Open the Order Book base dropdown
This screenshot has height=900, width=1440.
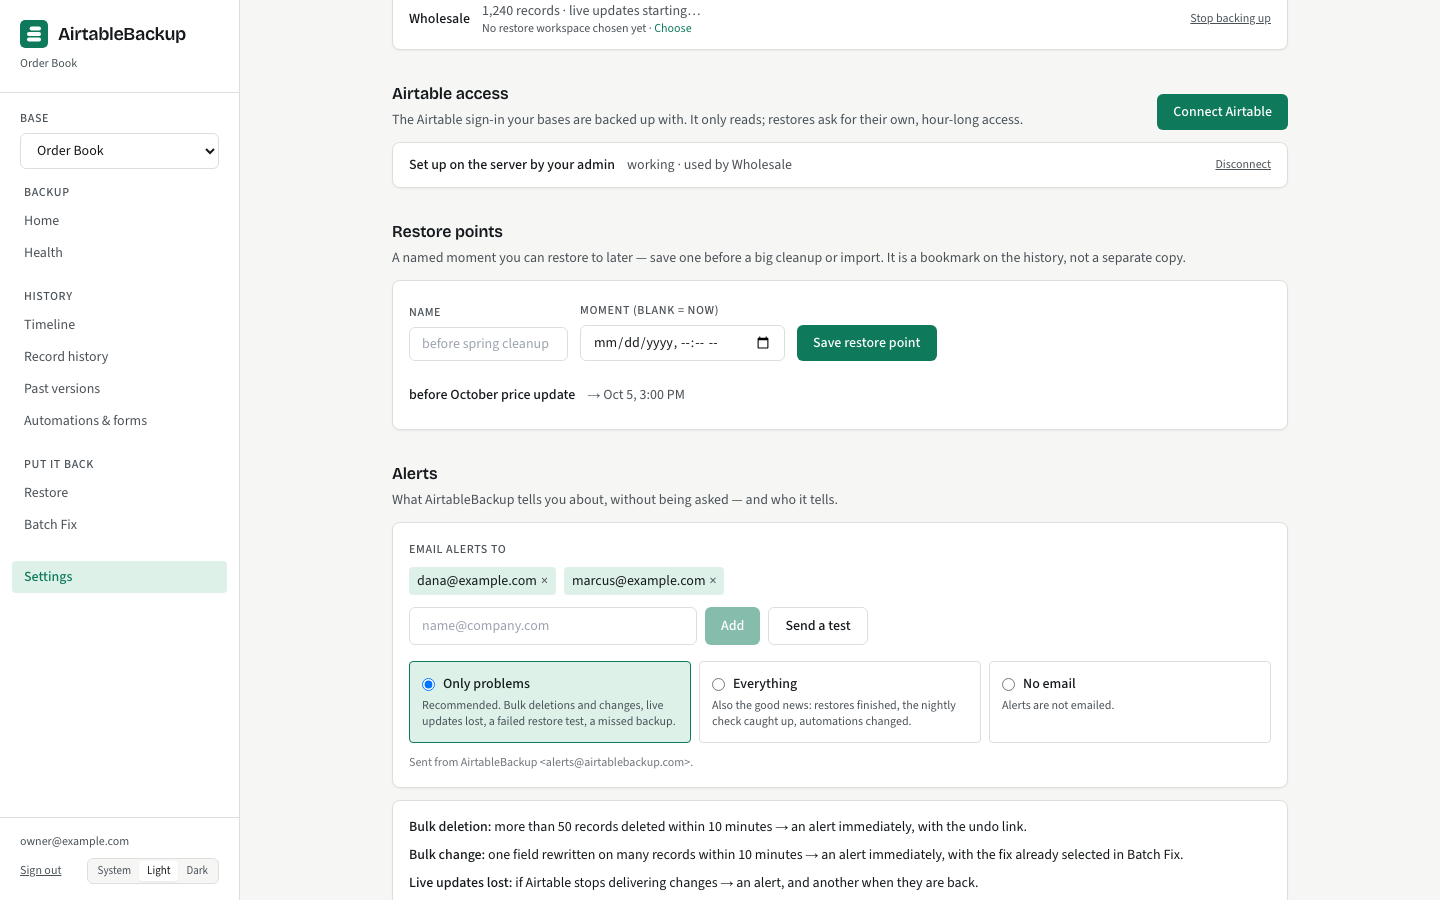coord(119,151)
